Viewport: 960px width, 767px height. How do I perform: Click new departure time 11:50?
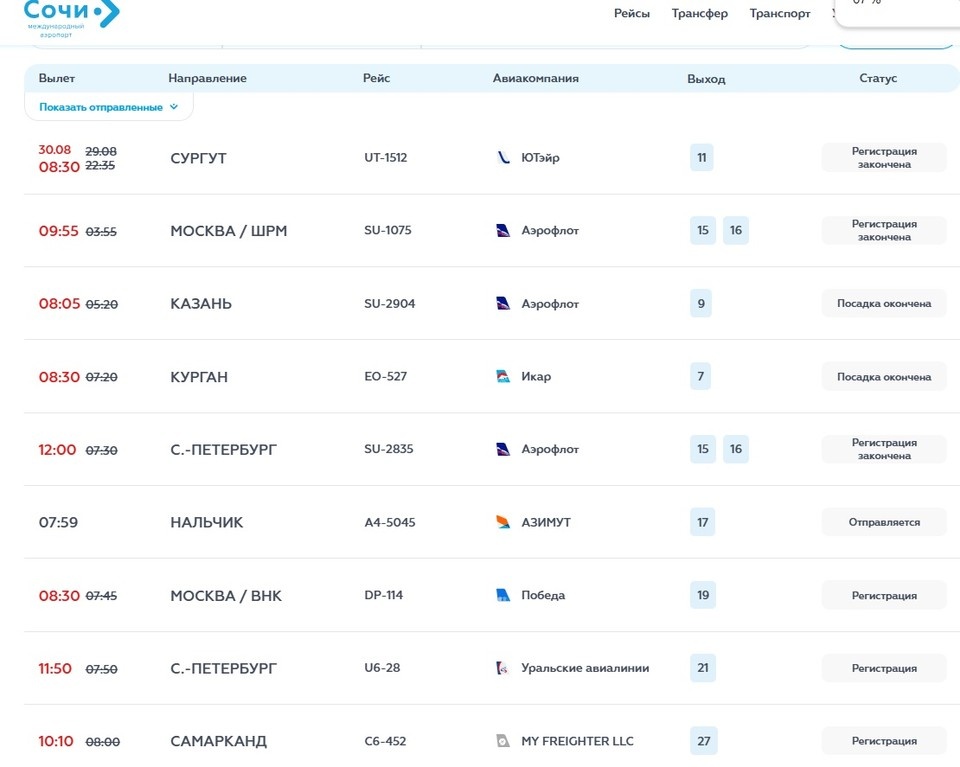55,668
